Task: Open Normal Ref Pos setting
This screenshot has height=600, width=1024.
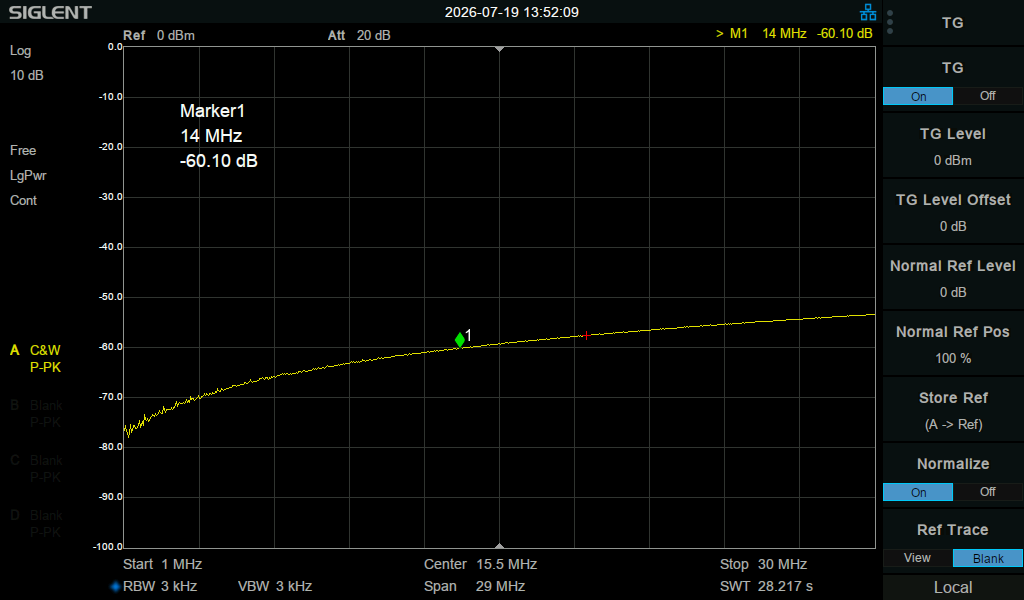Action: pyautogui.click(x=953, y=344)
